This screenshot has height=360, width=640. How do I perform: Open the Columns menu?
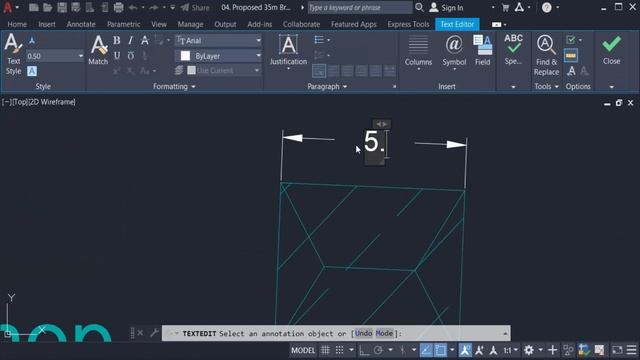pos(418,52)
